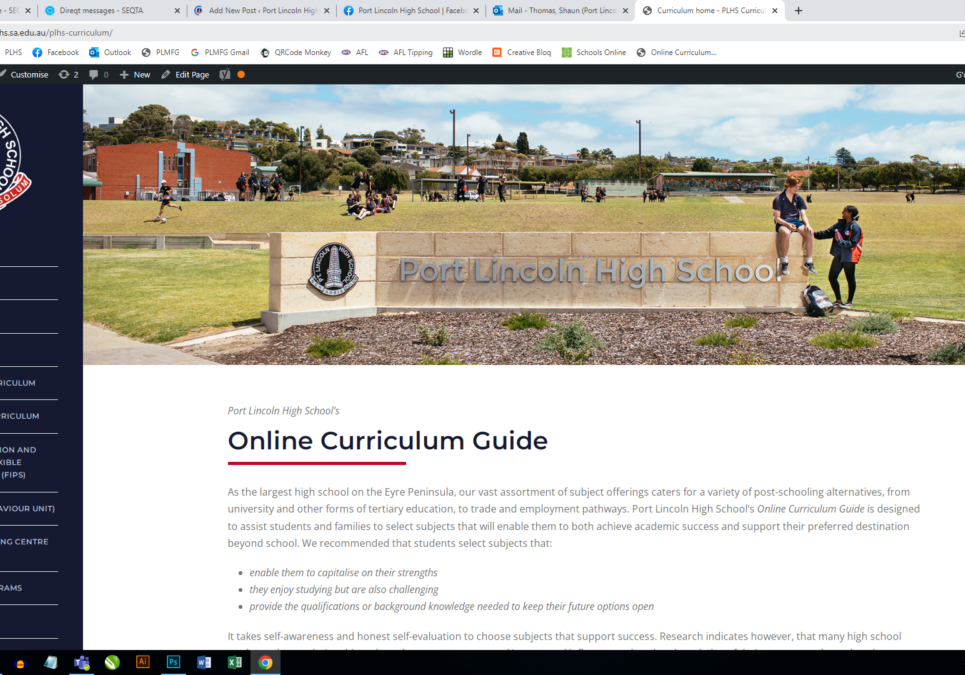Click the updates icon showing 2
Screen dimensions: 965x675
[68, 74]
